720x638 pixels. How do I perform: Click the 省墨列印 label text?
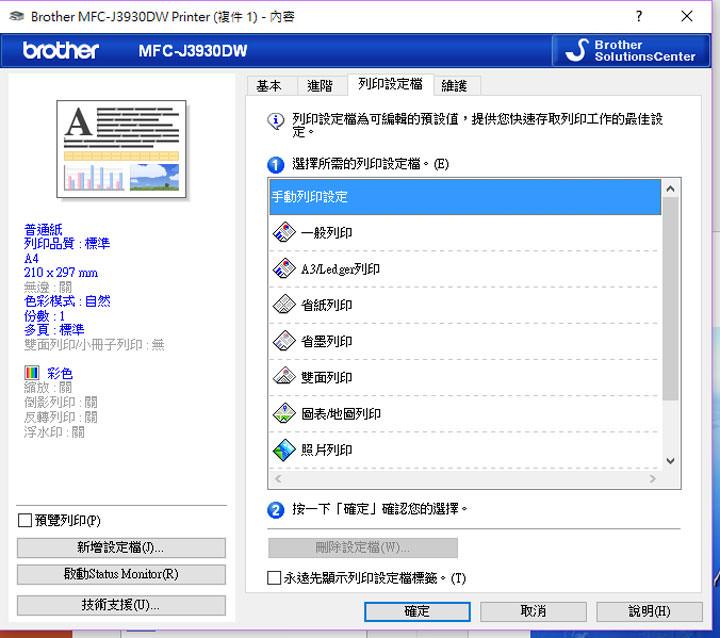pyautogui.click(x=326, y=341)
